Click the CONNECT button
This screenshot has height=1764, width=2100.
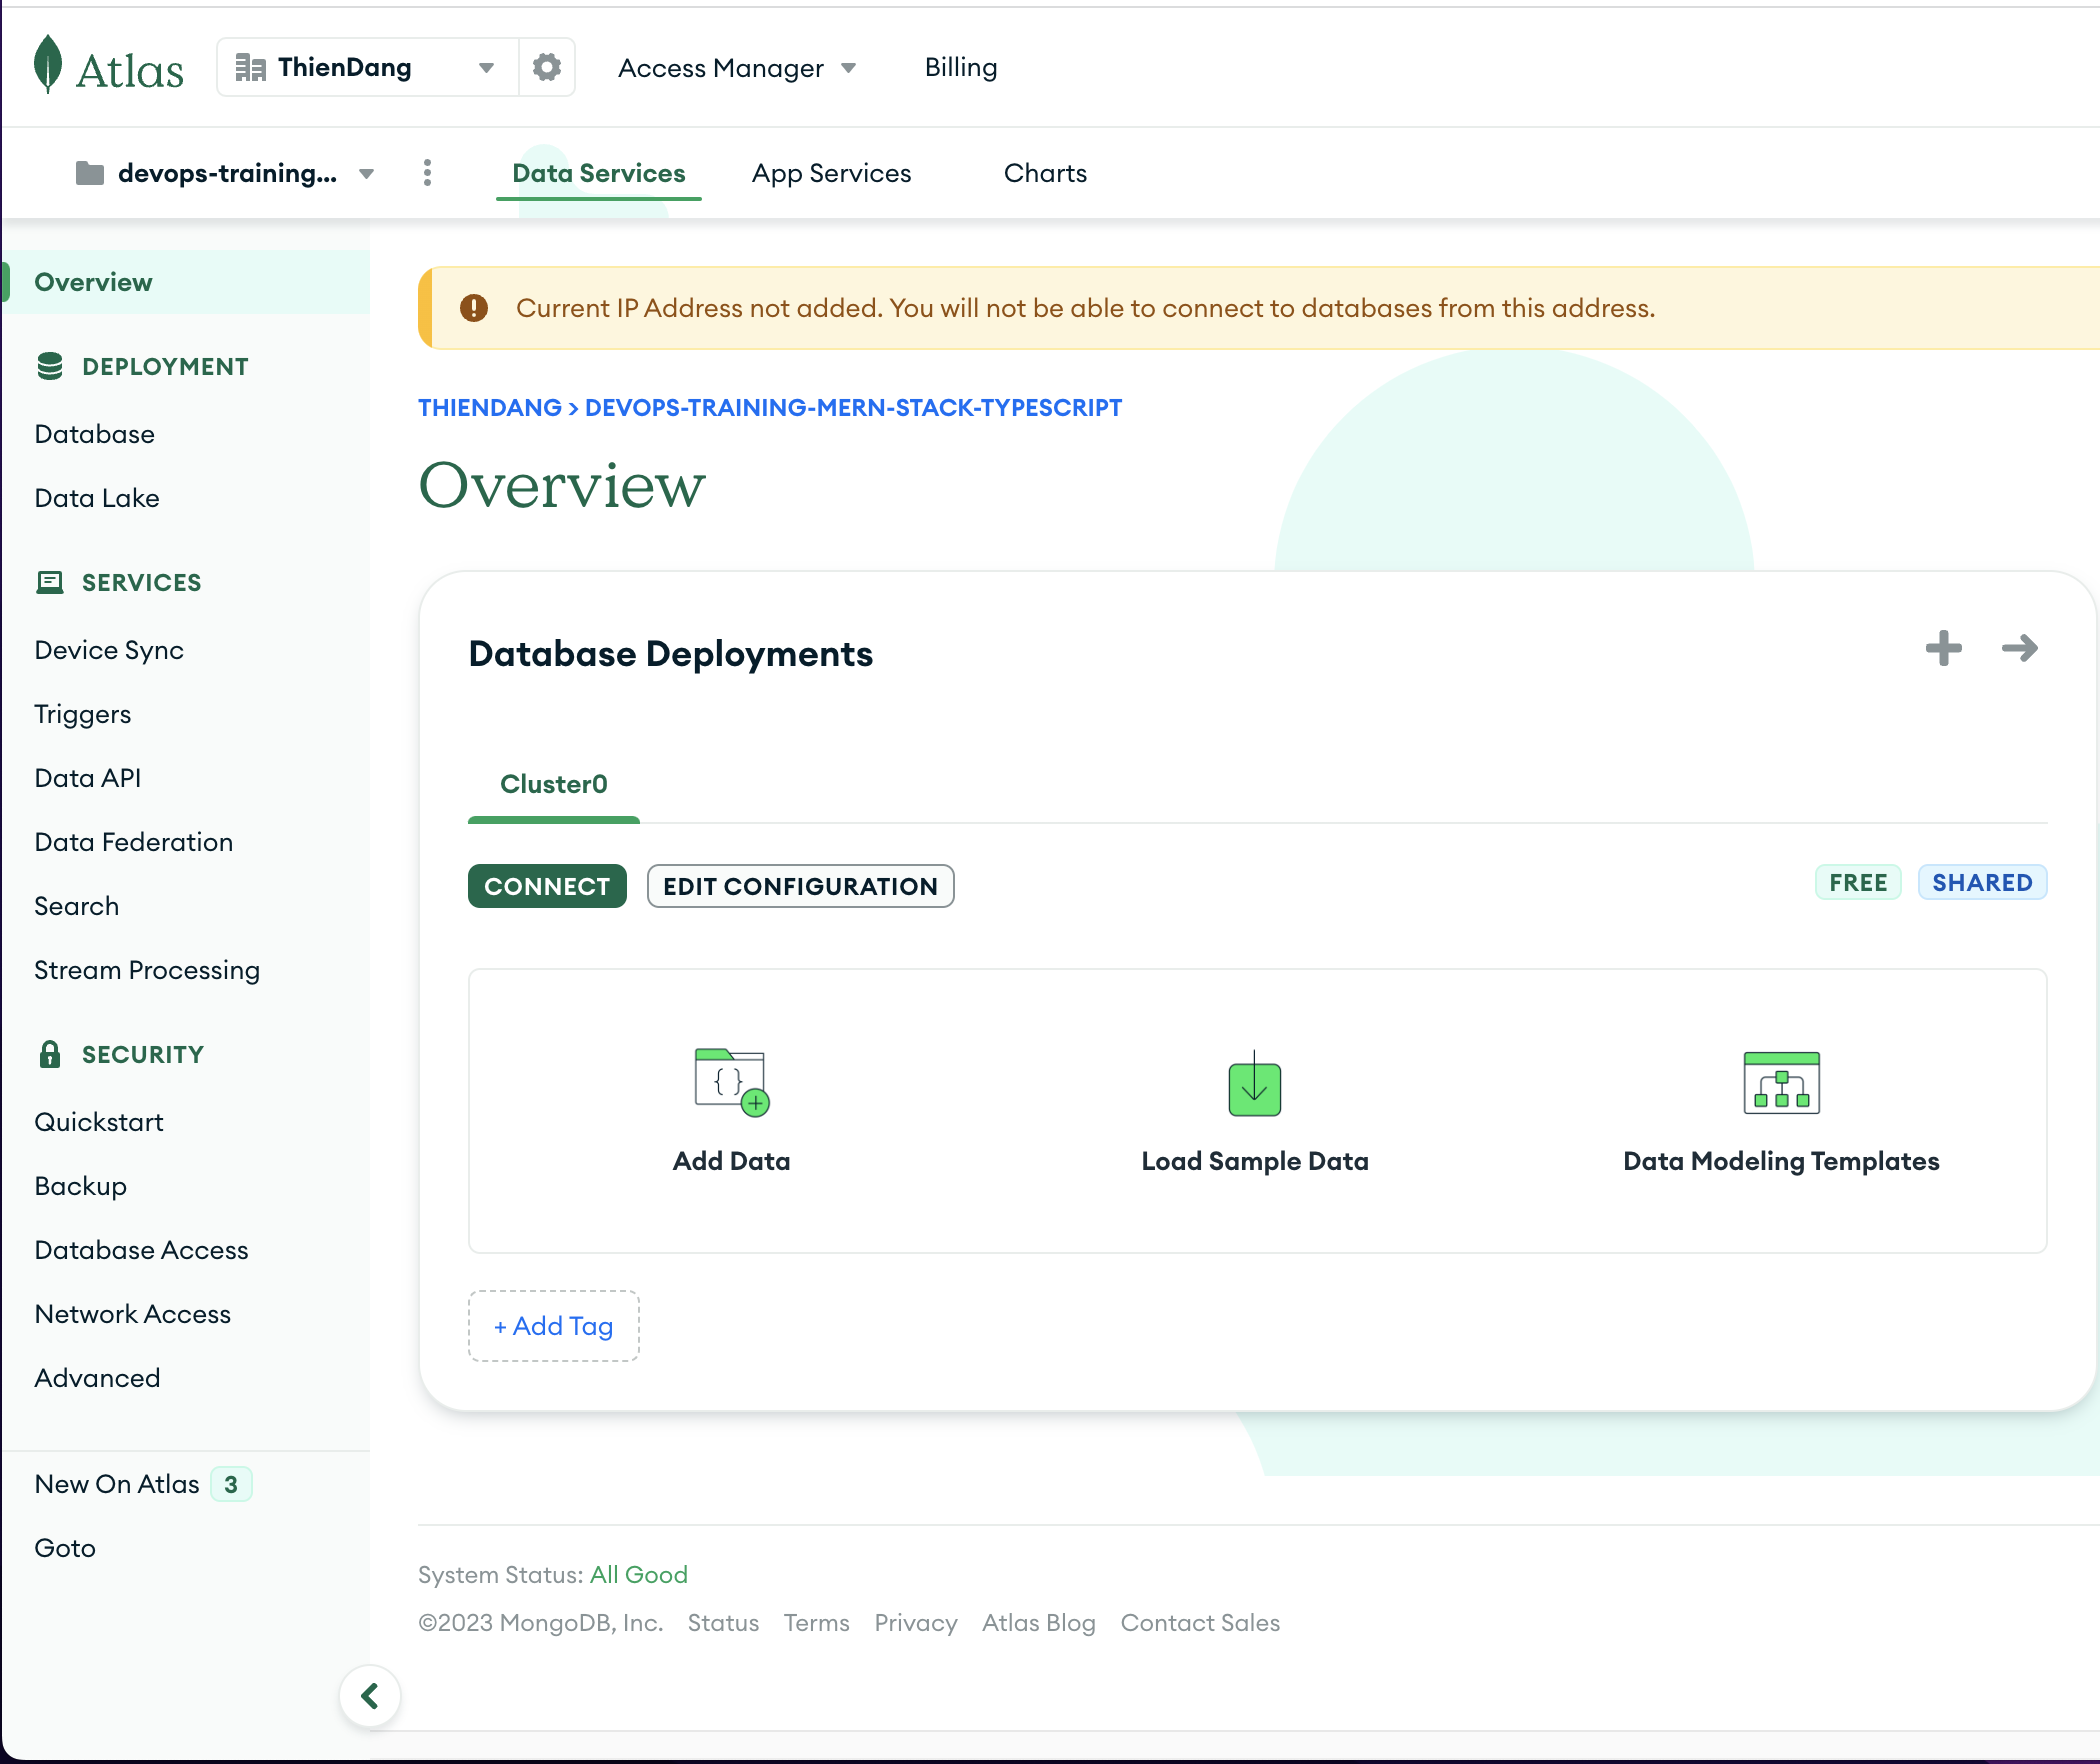[547, 886]
